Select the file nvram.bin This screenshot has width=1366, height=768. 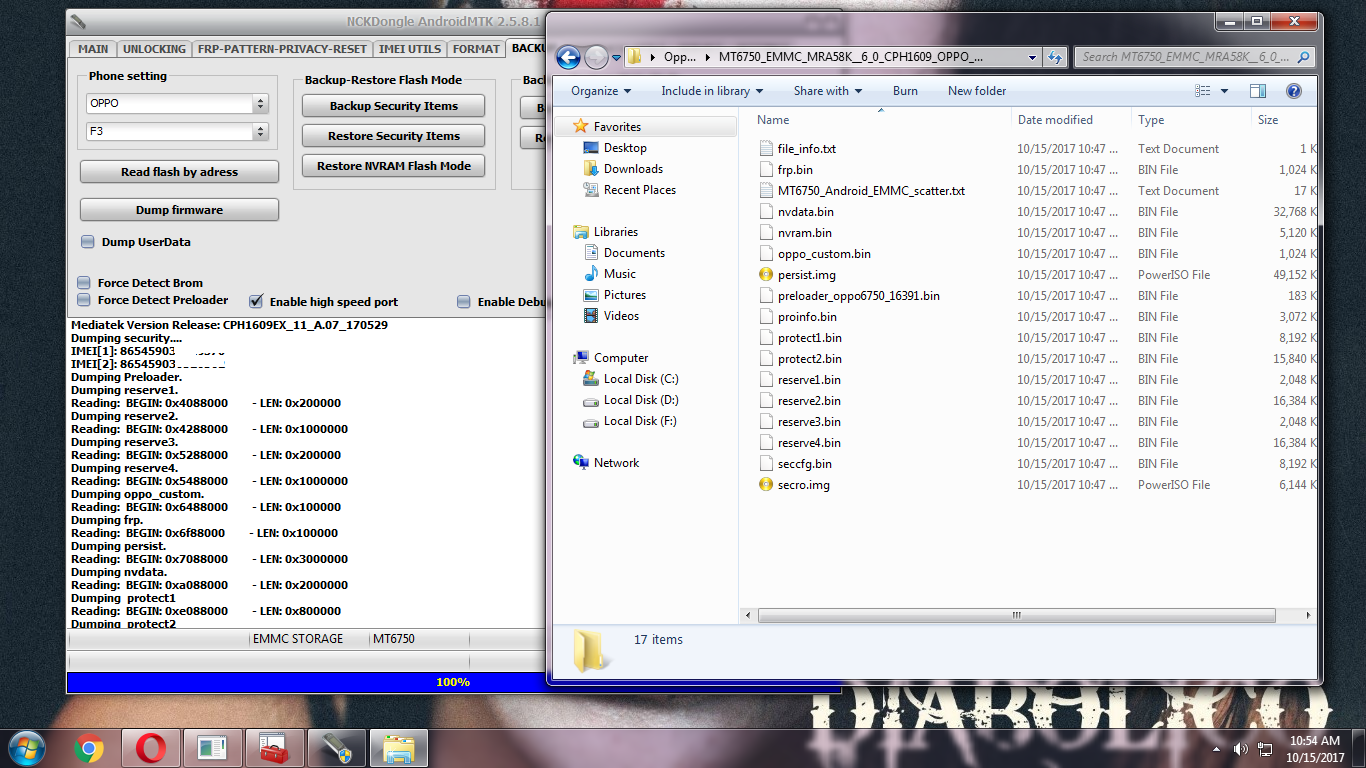[x=805, y=233]
